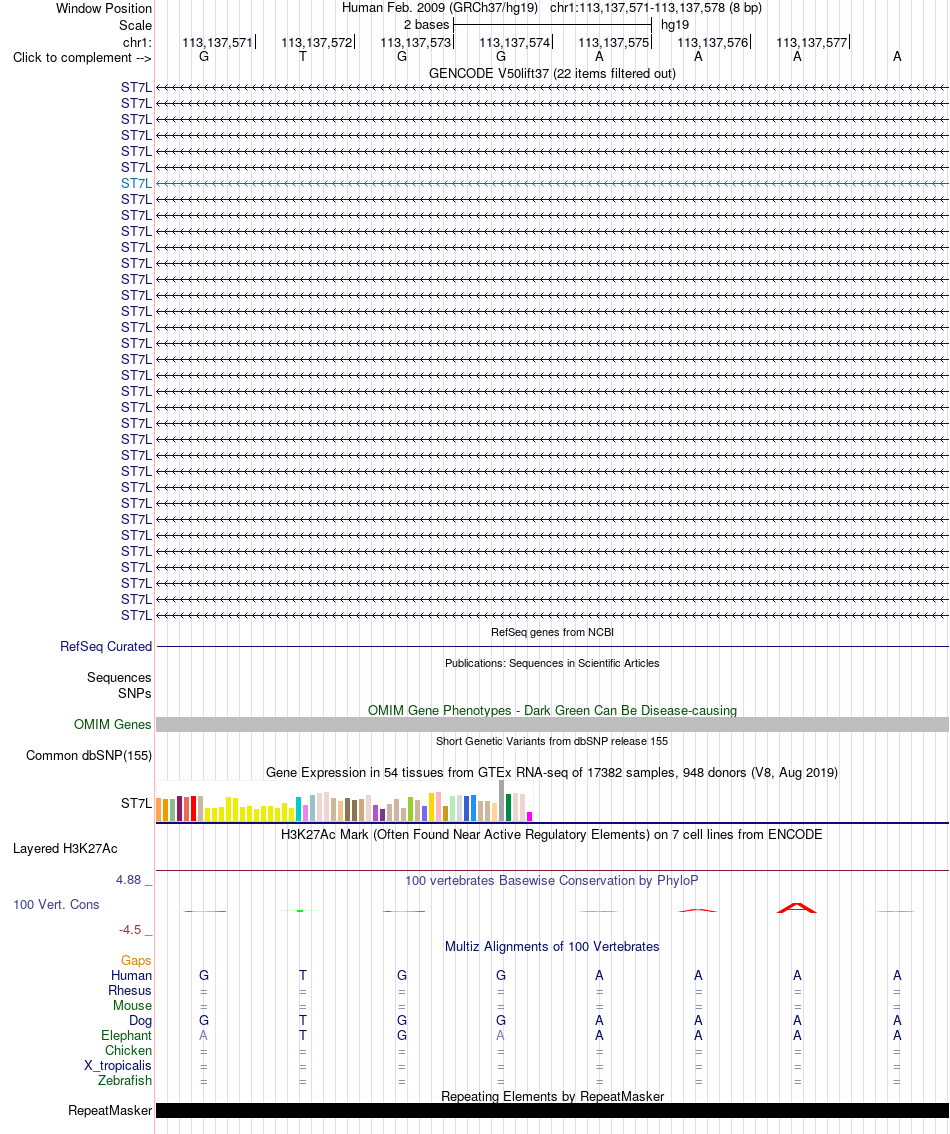Click the T base in the Human alignment row
The image size is (950, 1134).
click(303, 976)
